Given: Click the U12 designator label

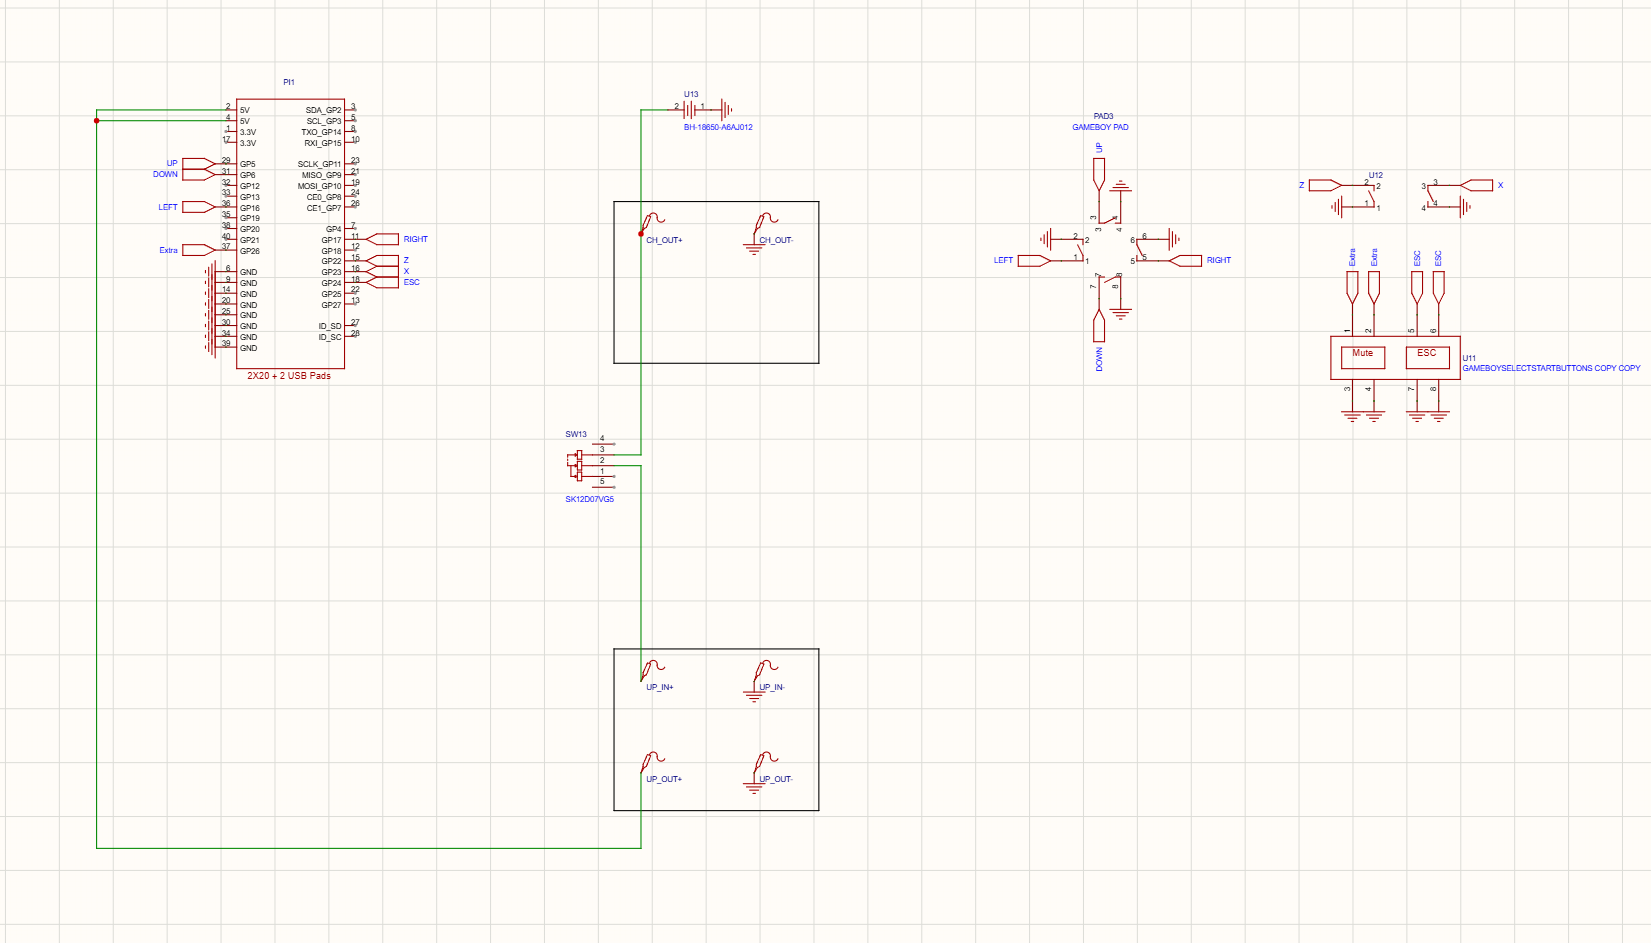Looking at the screenshot, I should tap(1376, 175).
